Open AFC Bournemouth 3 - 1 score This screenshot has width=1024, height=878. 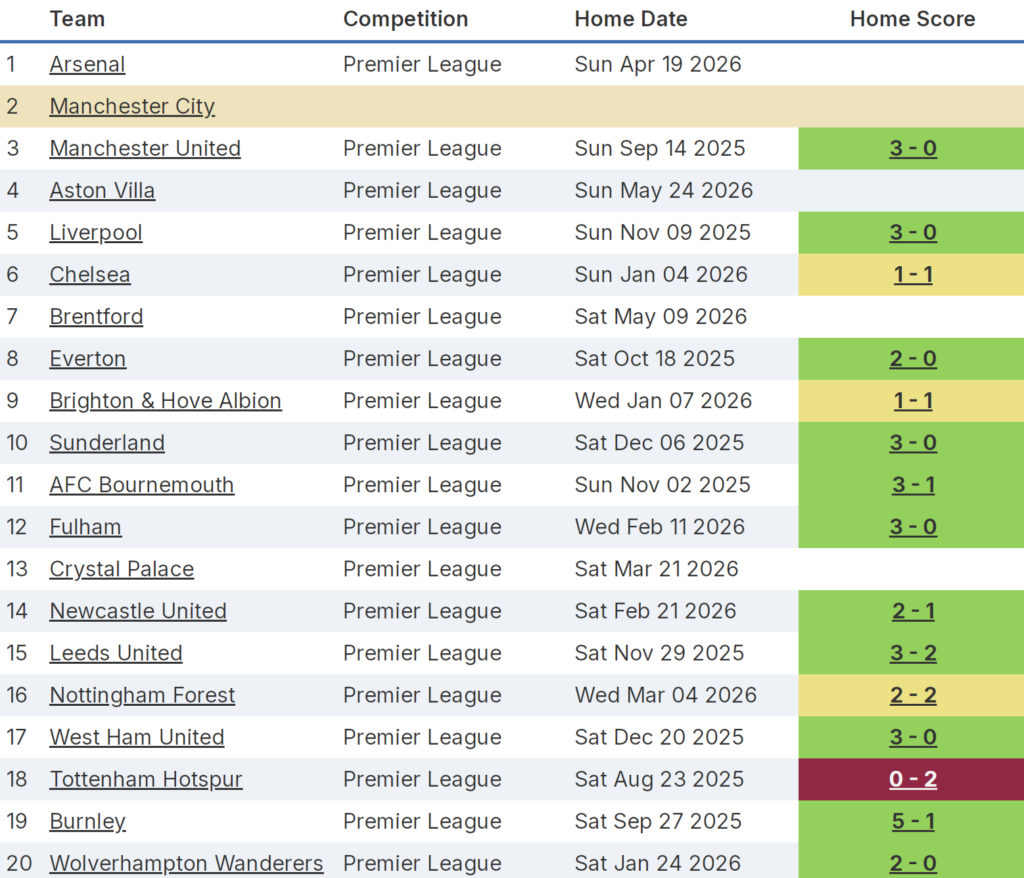(x=912, y=485)
